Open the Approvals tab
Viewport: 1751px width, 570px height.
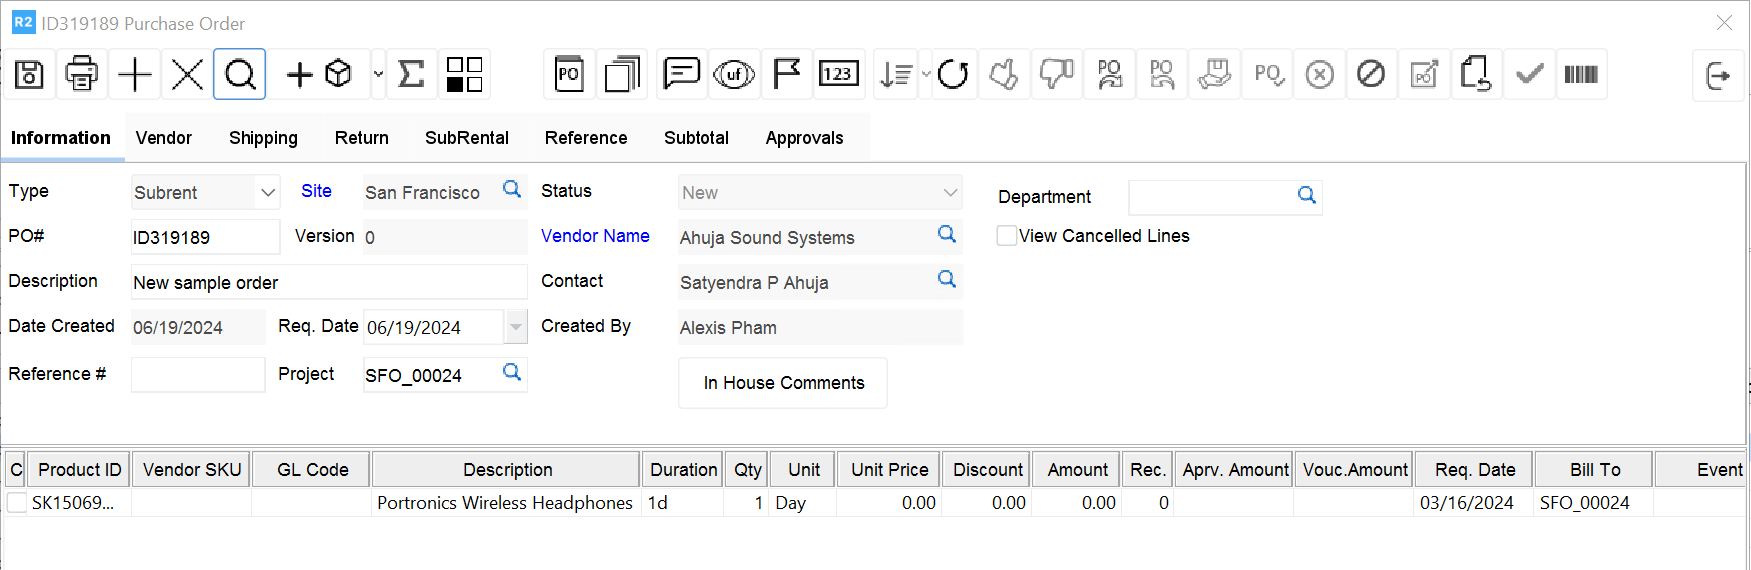point(804,138)
